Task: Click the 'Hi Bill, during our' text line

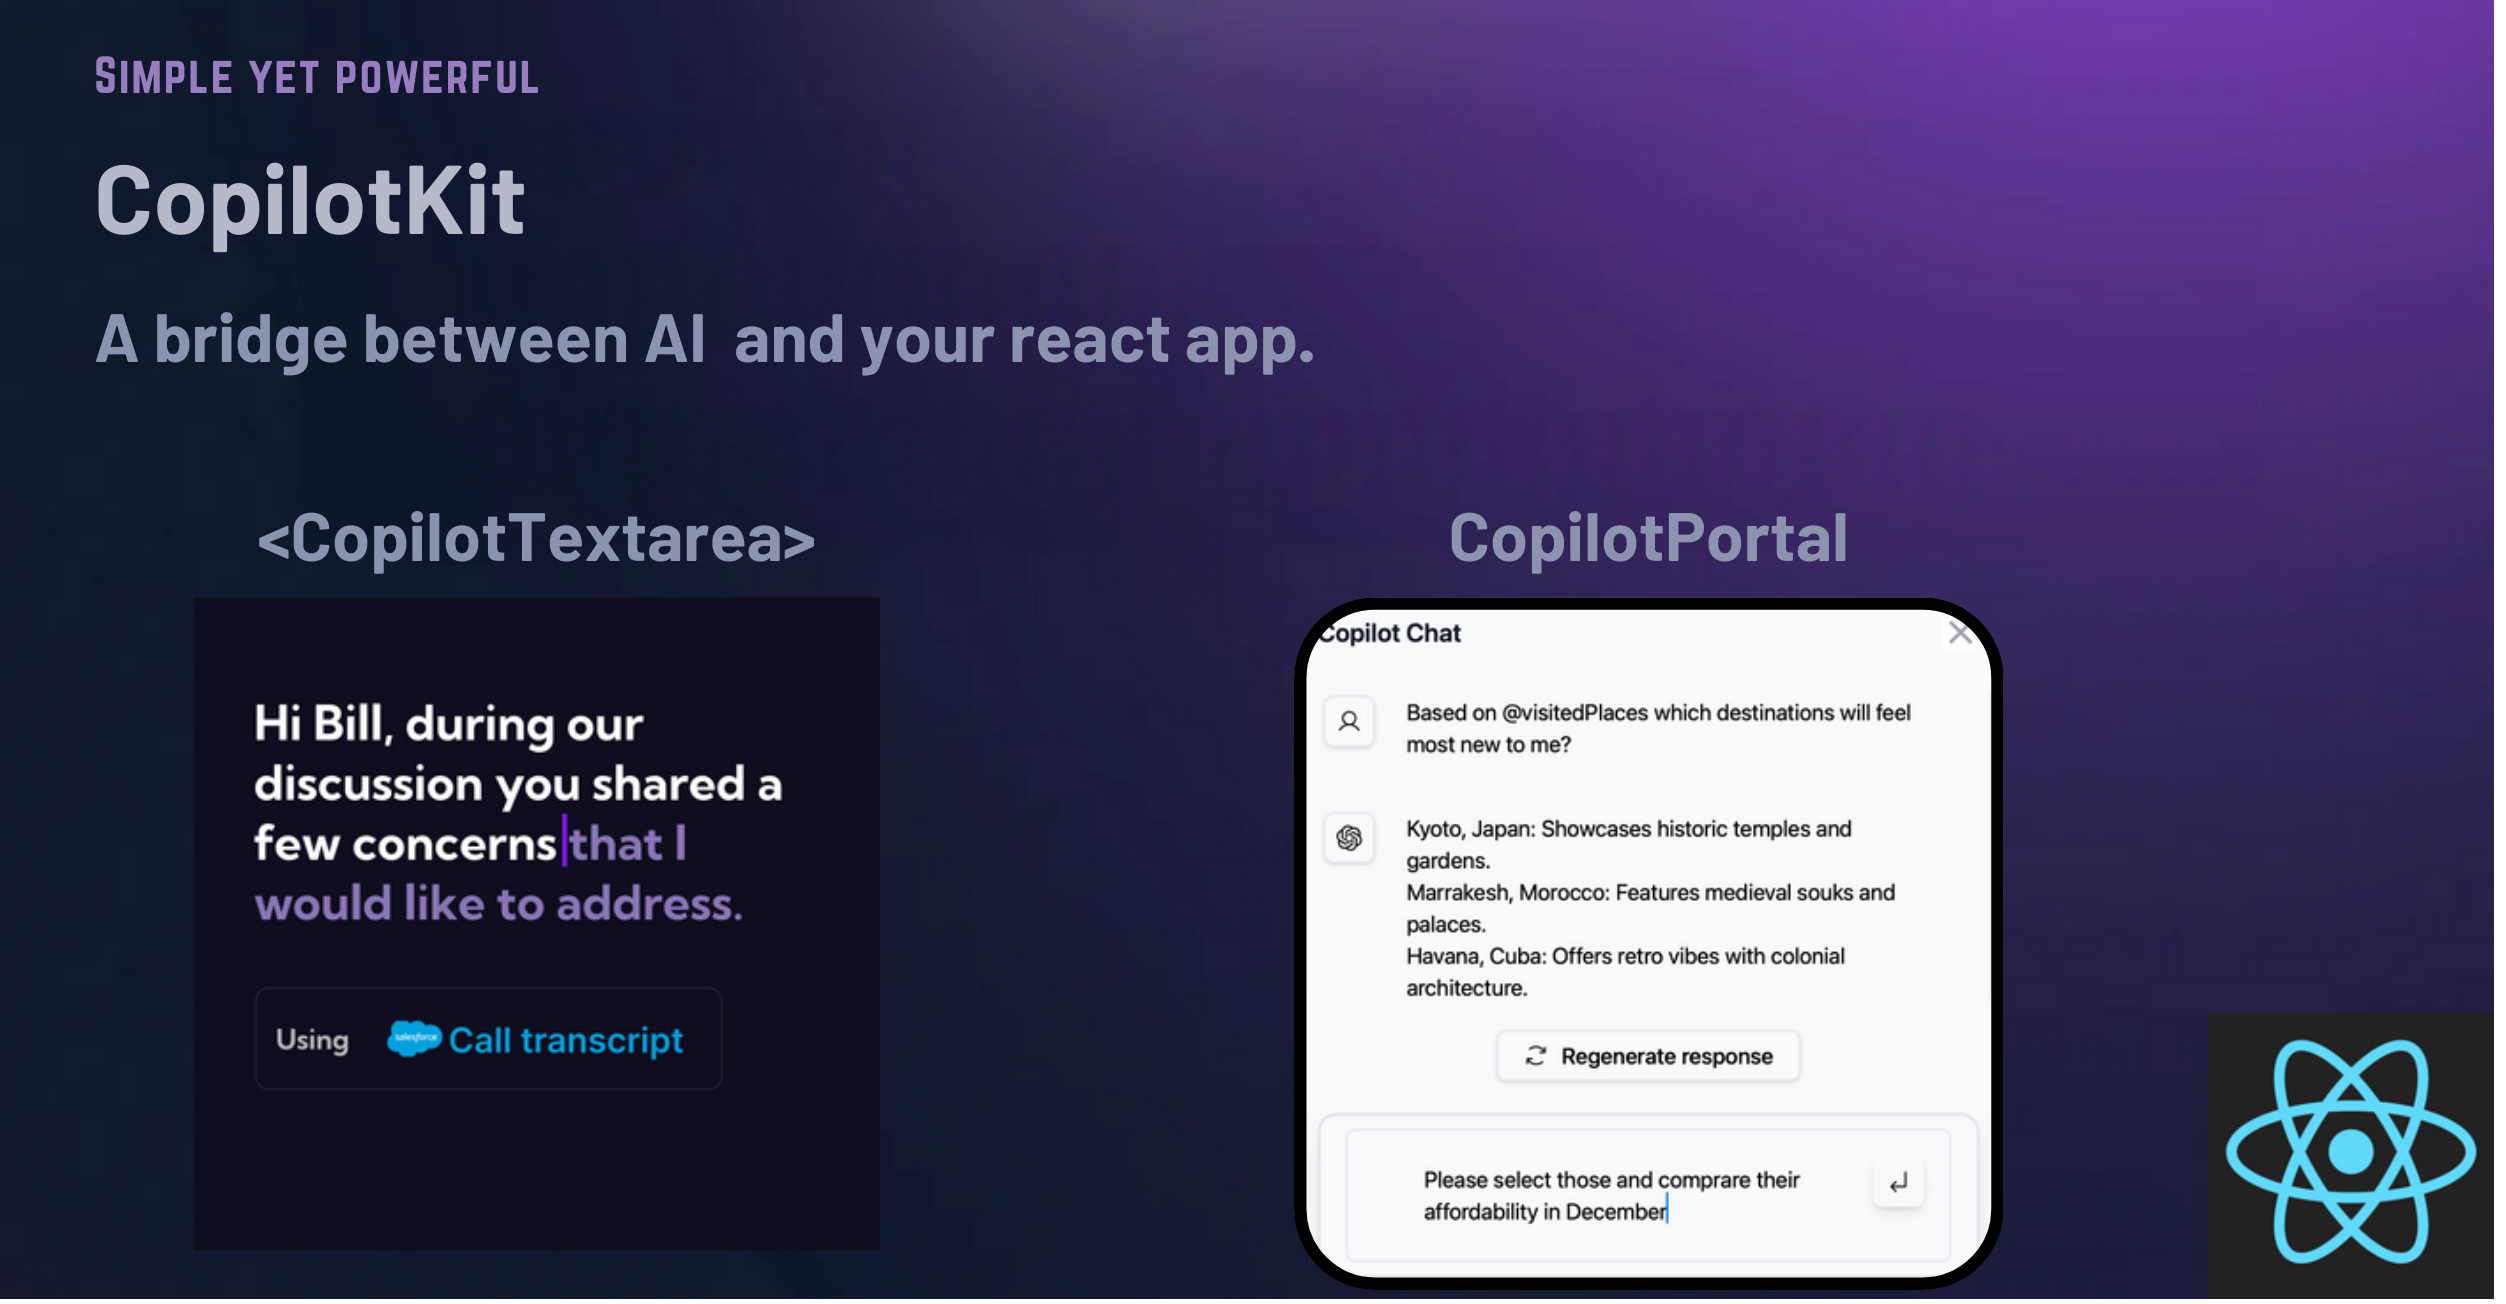Action: (x=451, y=727)
